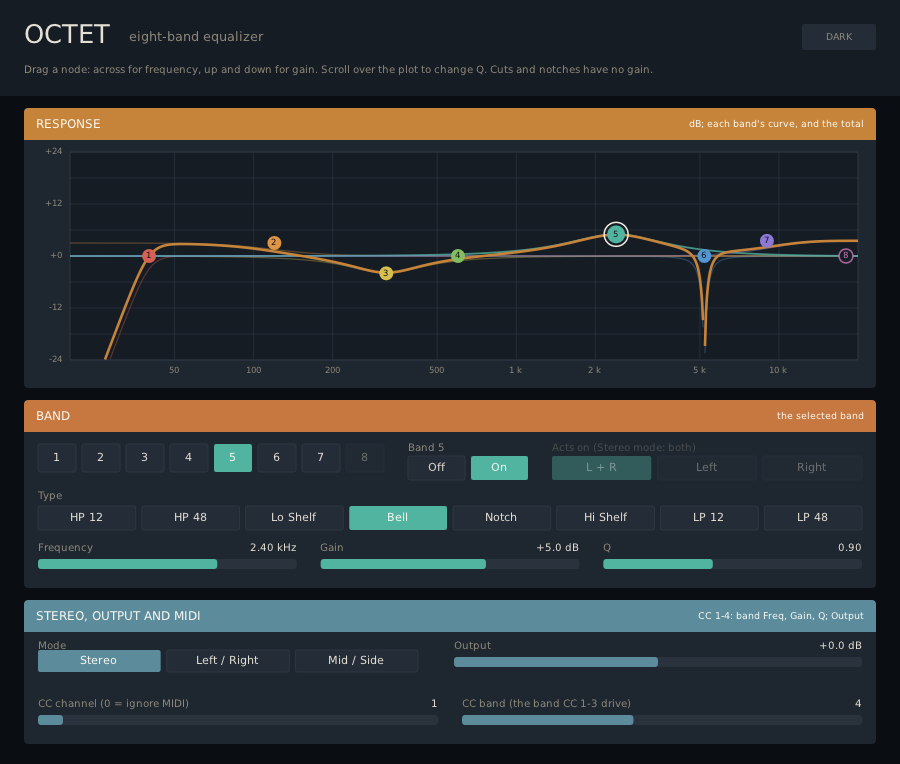Set band to act on Left only
Viewport: 900px width, 764px height.
707,467
